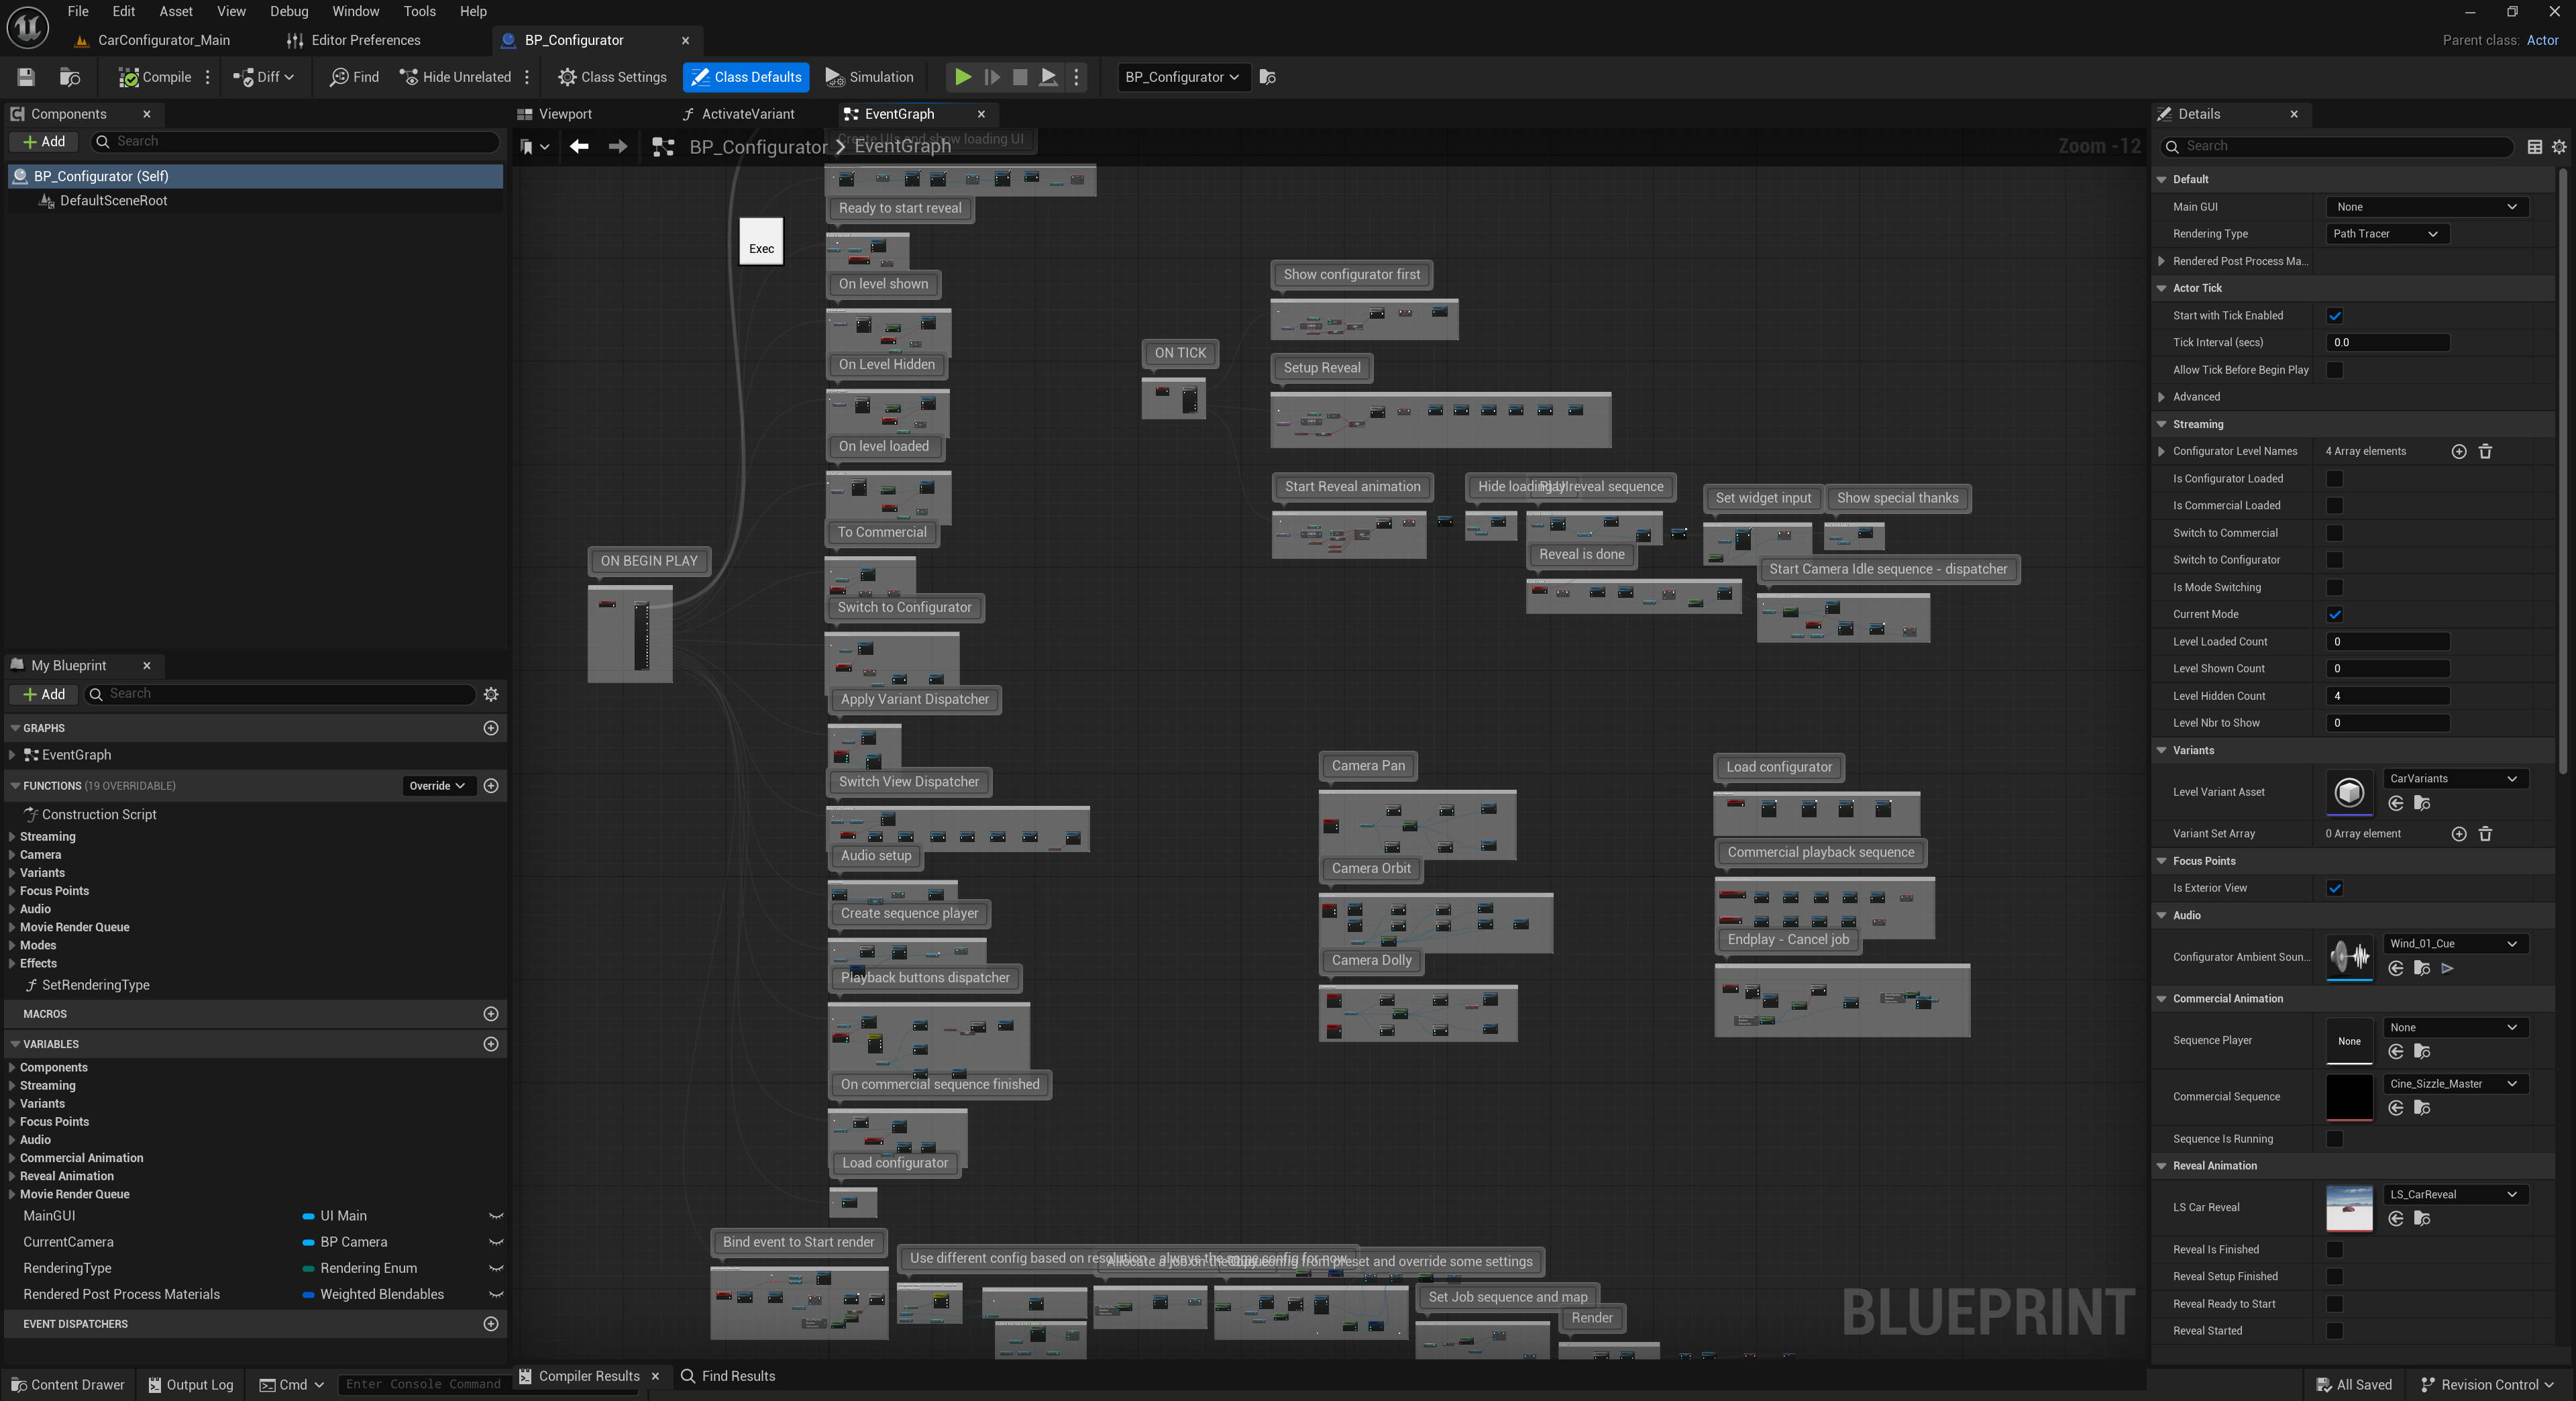This screenshot has height=1401, width=2576.
Task: Open the Override functions dropdown
Action: pyautogui.click(x=437, y=786)
